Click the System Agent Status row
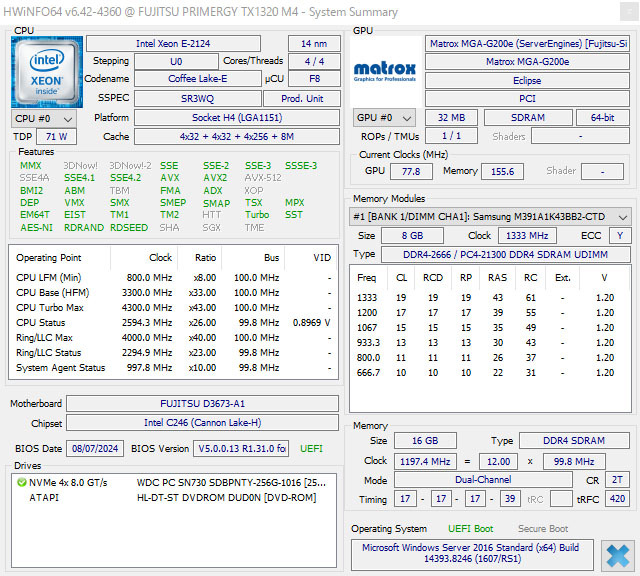The height and width of the screenshot is (576, 640). tap(173, 368)
